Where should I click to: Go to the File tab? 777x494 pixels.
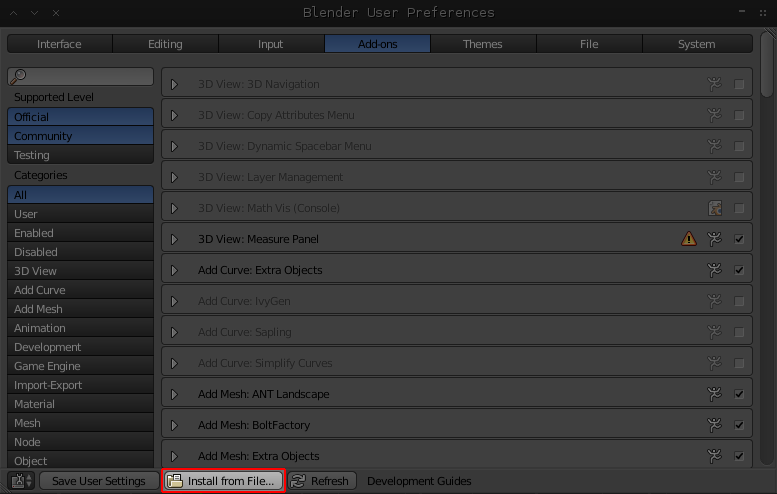(x=589, y=44)
